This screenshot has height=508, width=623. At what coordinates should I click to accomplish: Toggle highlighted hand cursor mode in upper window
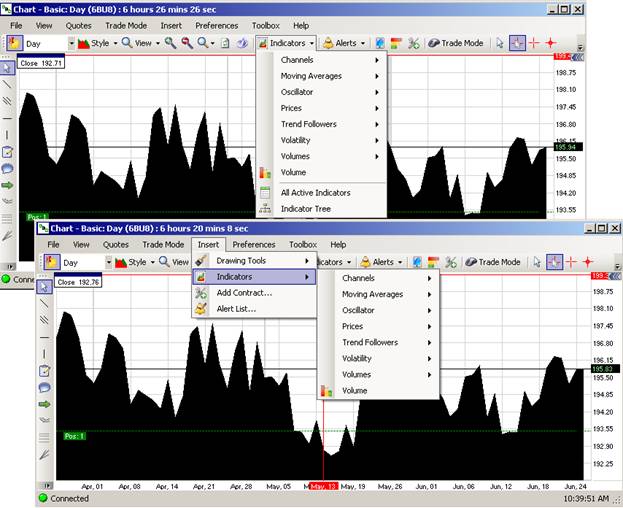(517, 43)
